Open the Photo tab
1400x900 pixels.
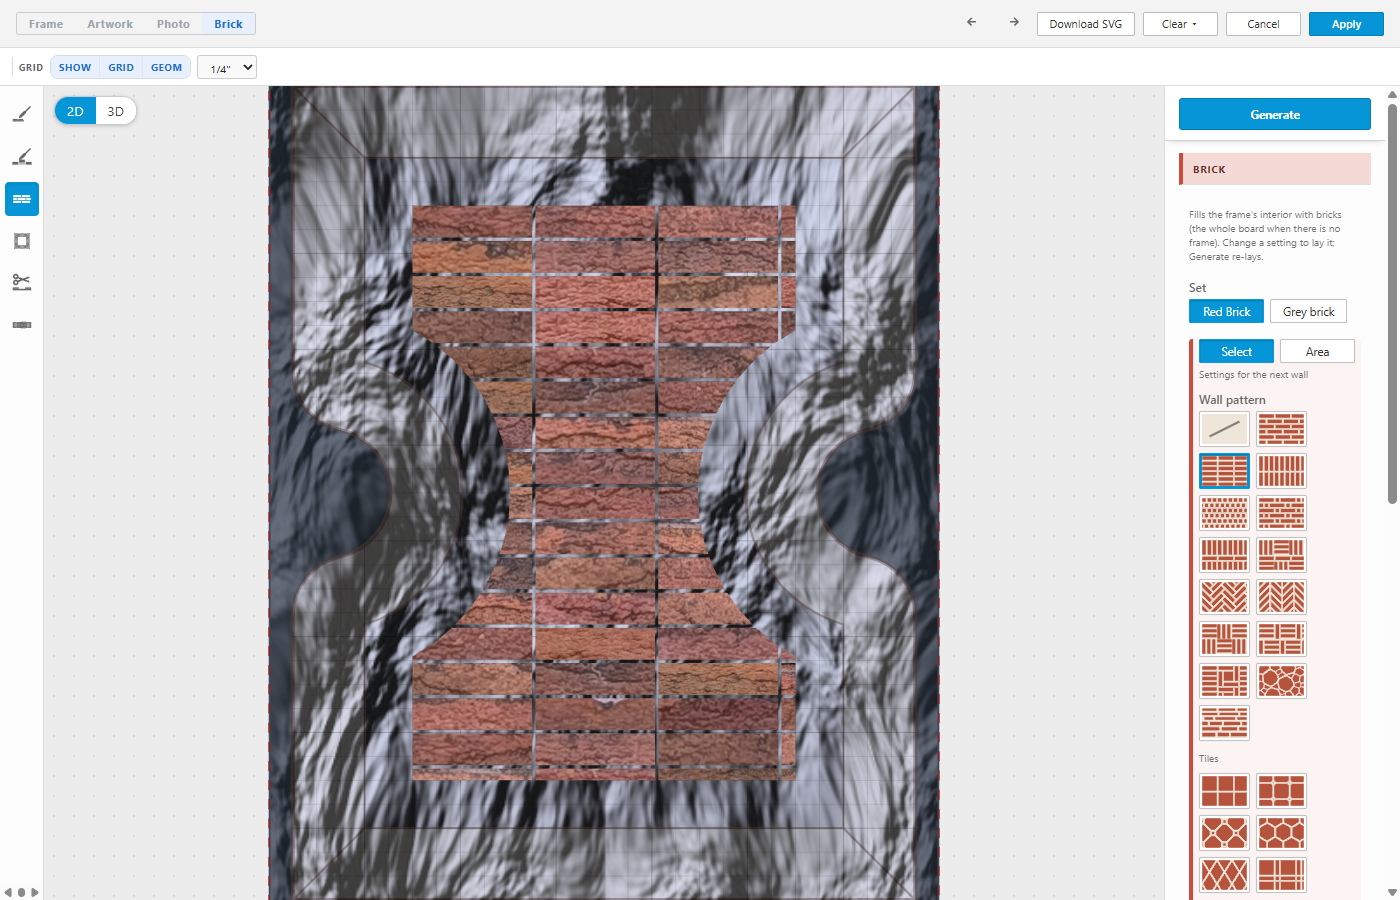click(x=173, y=24)
